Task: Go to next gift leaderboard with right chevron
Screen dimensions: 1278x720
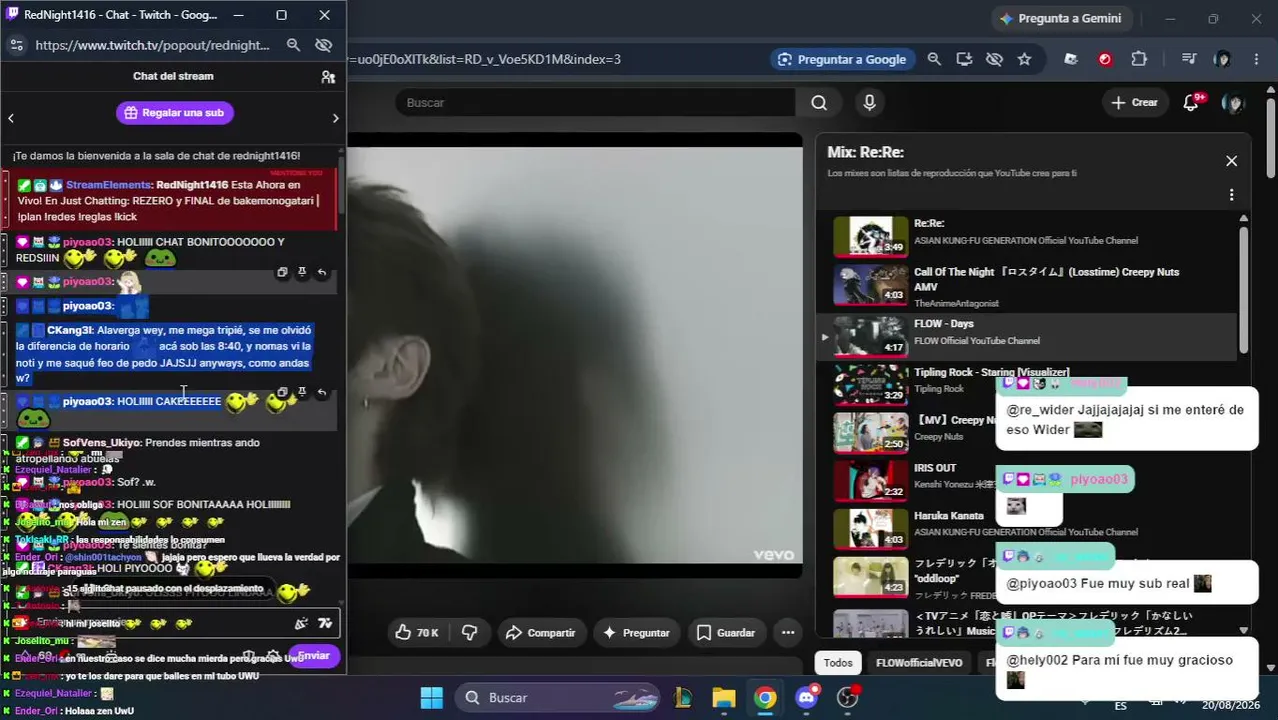Action: (x=335, y=118)
